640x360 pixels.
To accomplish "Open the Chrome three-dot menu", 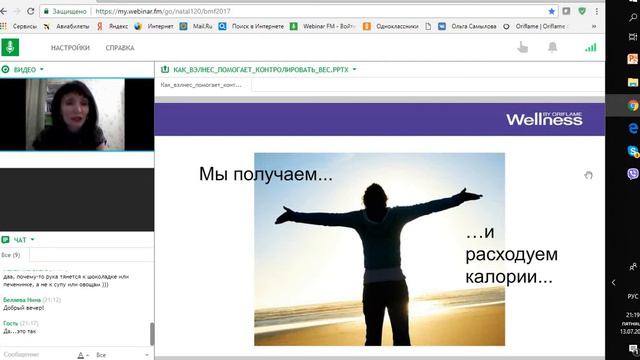I will coord(597,11).
